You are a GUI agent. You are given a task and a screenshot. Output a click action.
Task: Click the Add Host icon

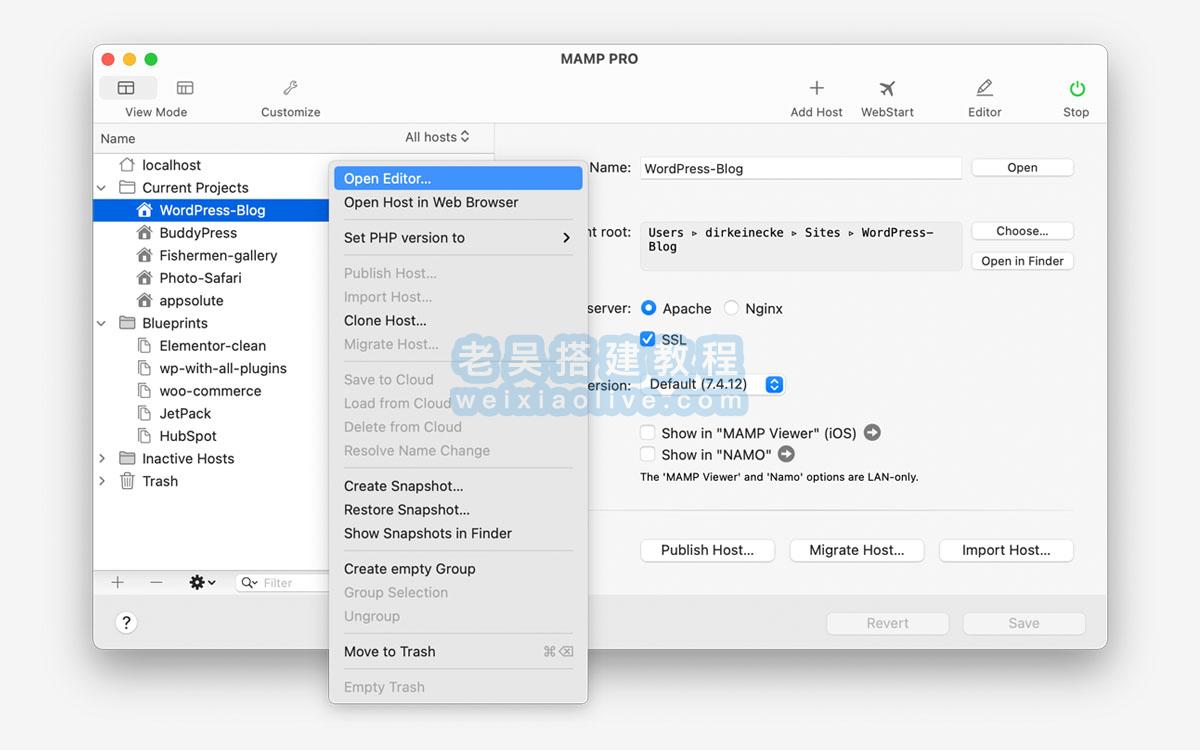(816, 88)
